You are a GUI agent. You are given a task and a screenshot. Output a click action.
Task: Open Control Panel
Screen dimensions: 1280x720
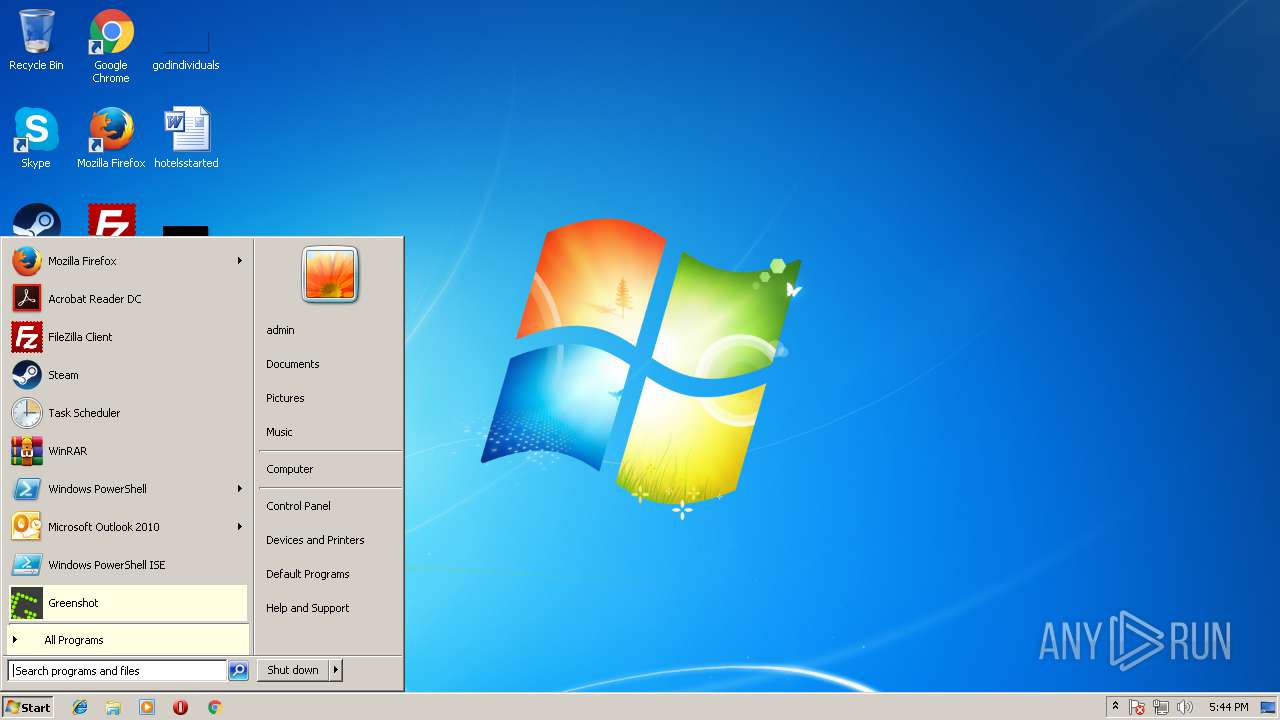[330, 506]
